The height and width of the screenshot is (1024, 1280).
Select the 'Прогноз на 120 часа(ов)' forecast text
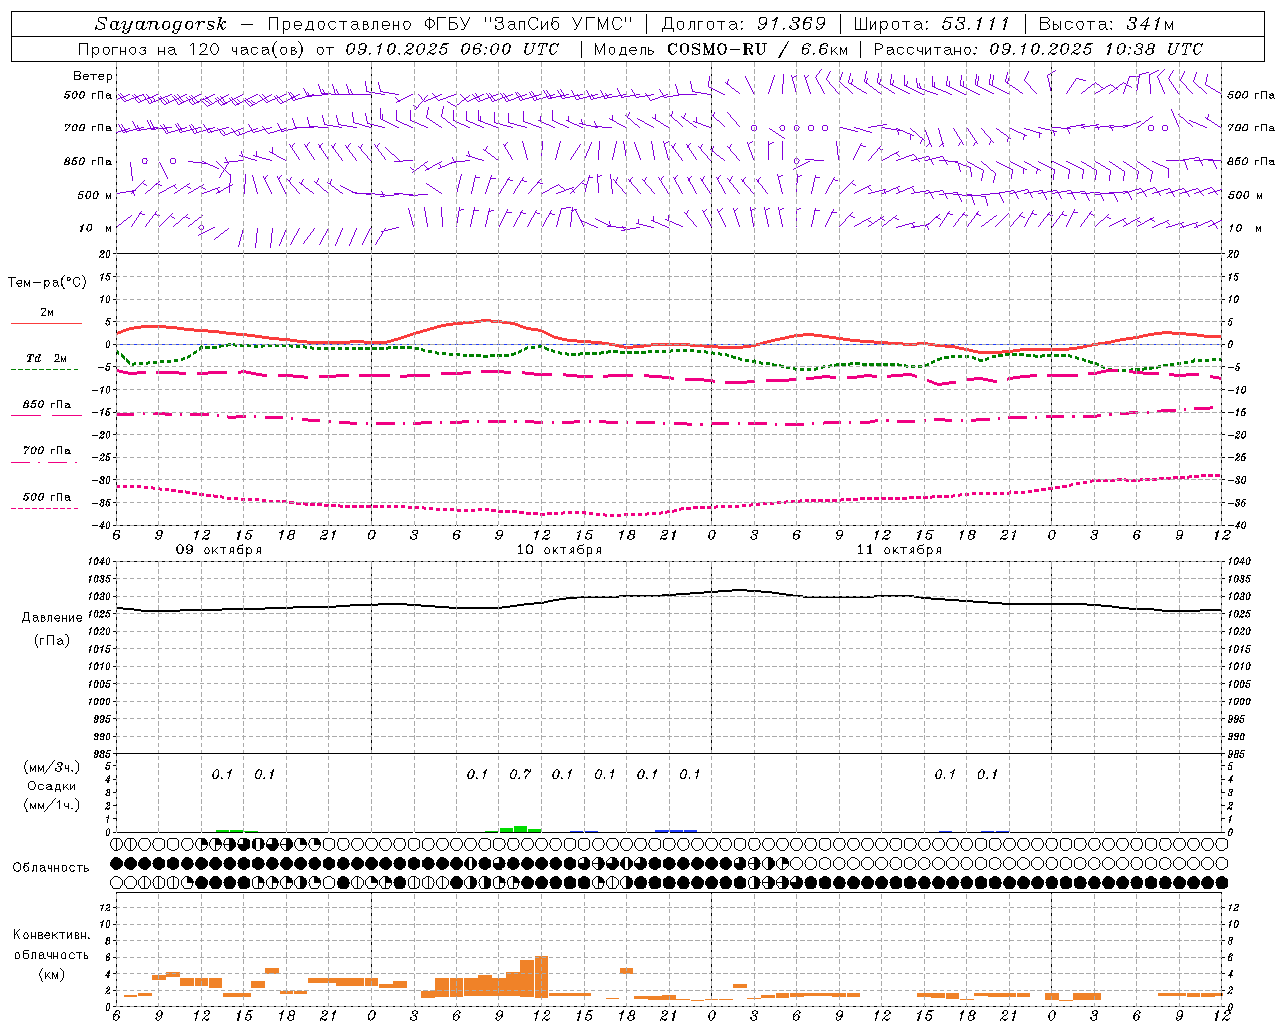click(x=192, y=49)
